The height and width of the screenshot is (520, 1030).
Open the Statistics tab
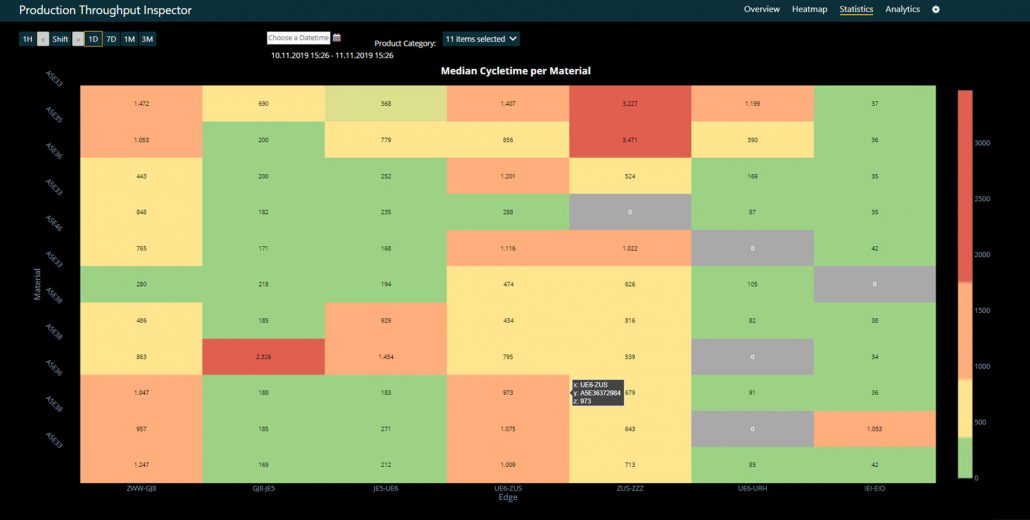[856, 9]
